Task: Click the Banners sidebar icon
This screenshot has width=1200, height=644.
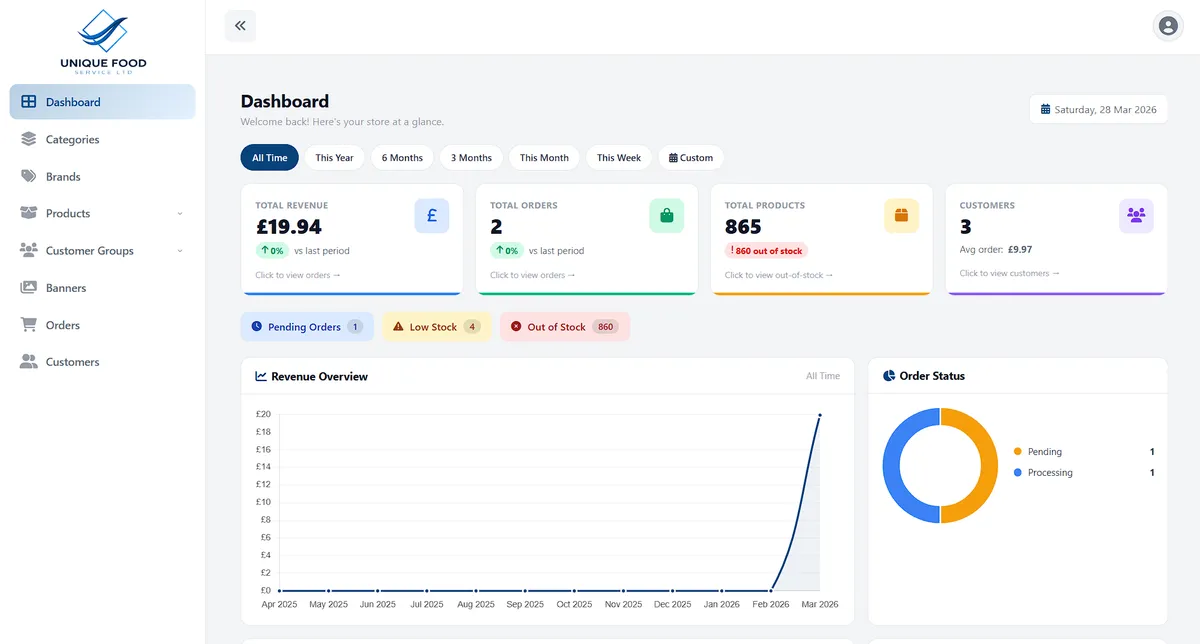Action: pos(27,287)
